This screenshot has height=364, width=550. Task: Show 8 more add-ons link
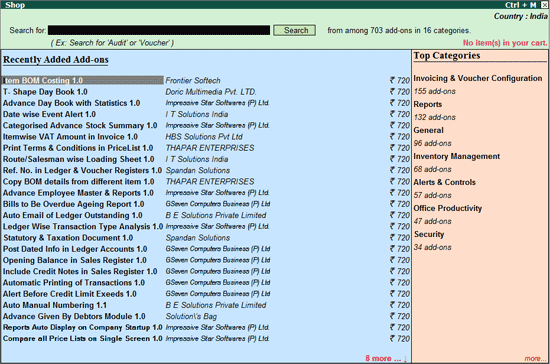click(x=386, y=358)
